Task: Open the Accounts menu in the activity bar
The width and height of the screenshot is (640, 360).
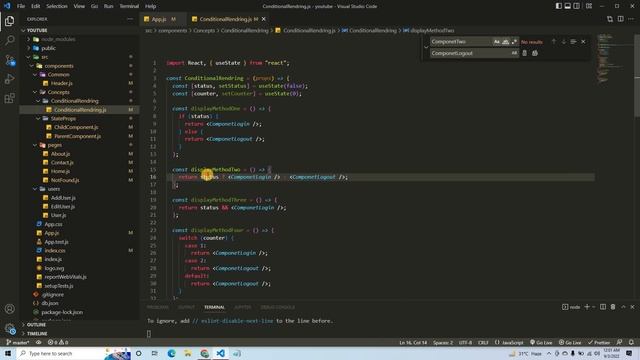Action: [9, 309]
